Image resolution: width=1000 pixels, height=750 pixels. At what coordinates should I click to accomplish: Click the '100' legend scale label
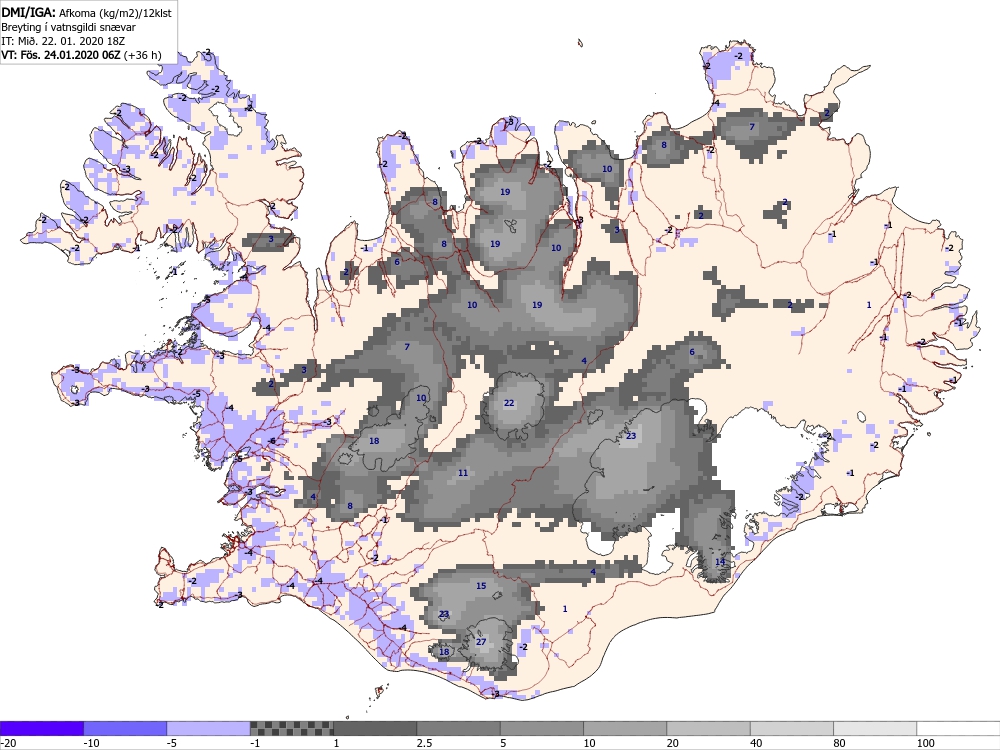click(925, 743)
